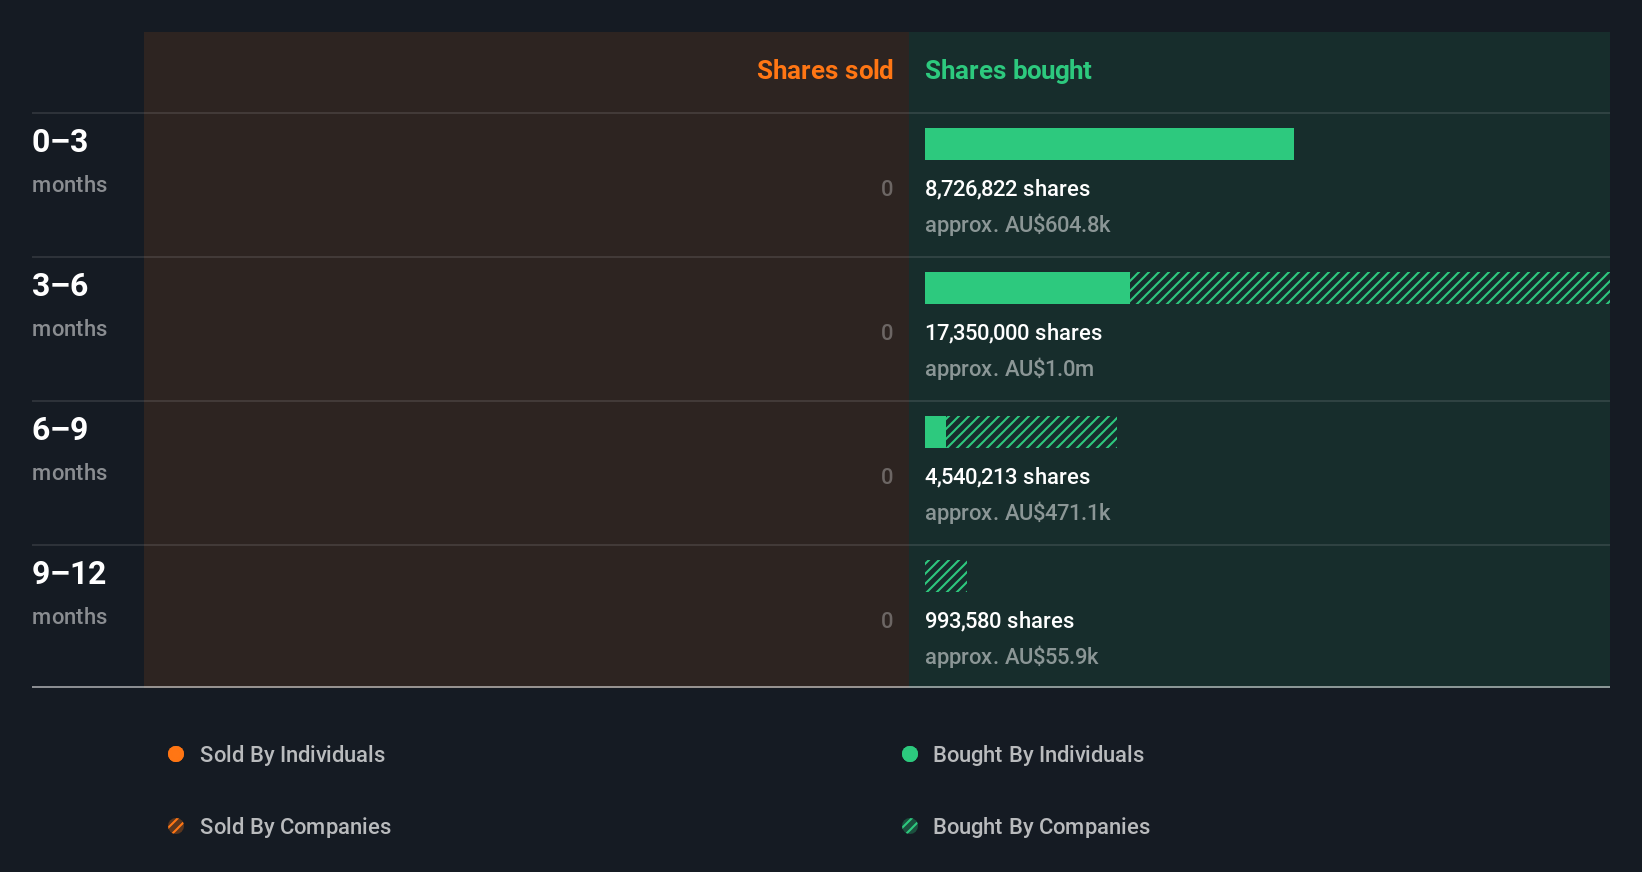This screenshot has height=872, width=1642.
Task: Click the striped bar segment for 6–9 months
Action: [1032, 432]
